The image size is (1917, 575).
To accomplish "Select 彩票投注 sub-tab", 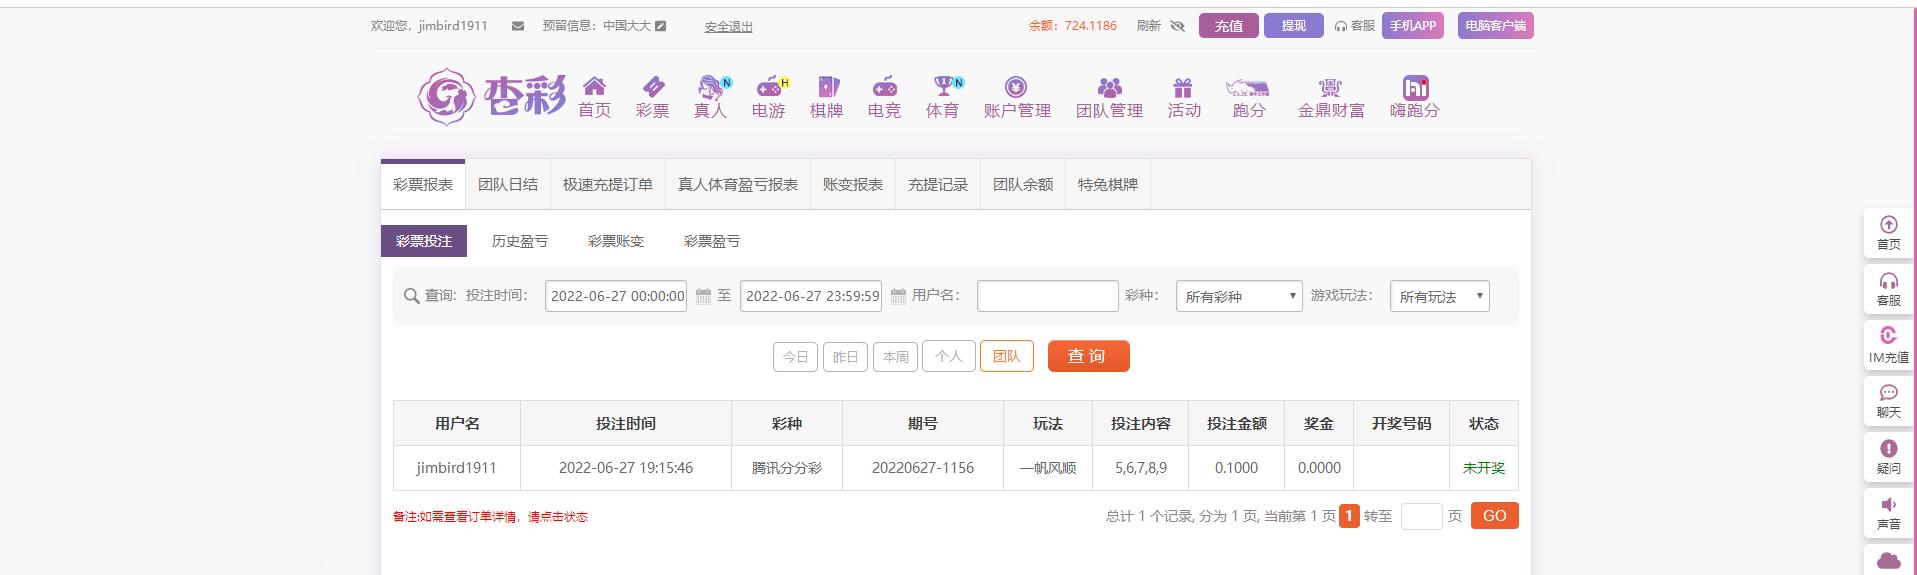I will pyautogui.click(x=424, y=241).
